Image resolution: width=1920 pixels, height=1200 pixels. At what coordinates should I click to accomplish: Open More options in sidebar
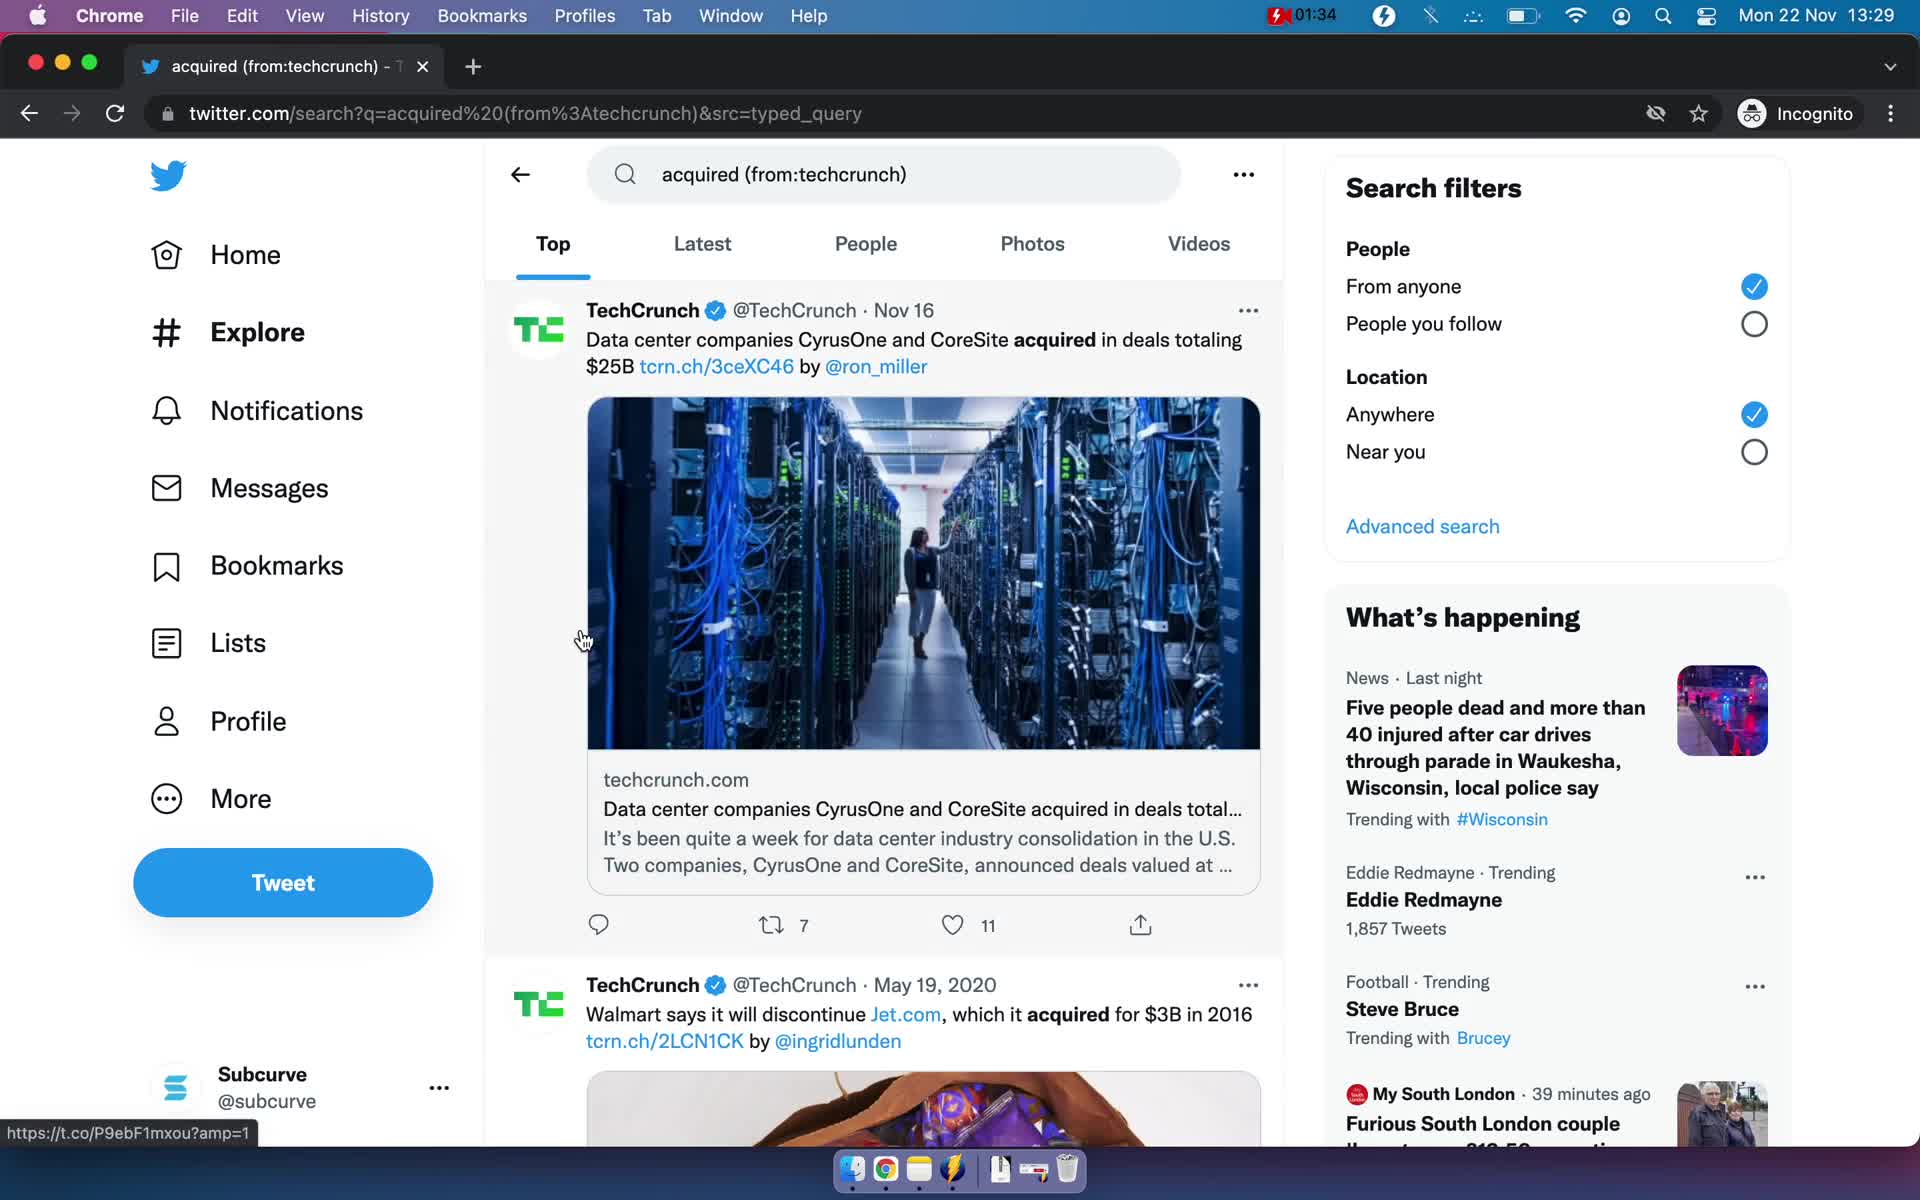[x=211, y=799]
